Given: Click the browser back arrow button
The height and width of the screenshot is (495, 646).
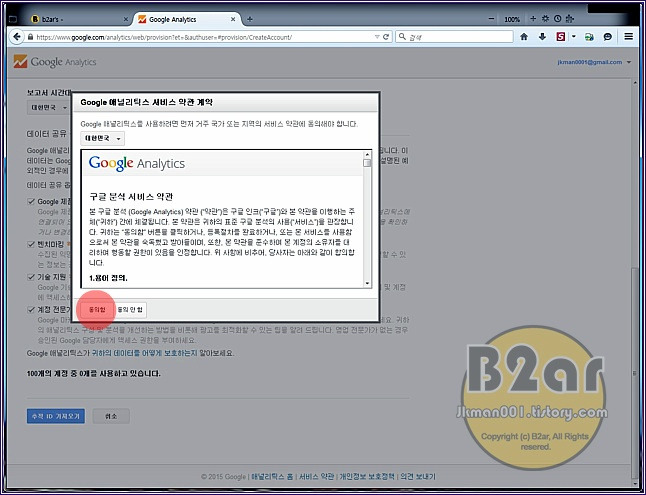Looking at the screenshot, I should pos(16,37).
